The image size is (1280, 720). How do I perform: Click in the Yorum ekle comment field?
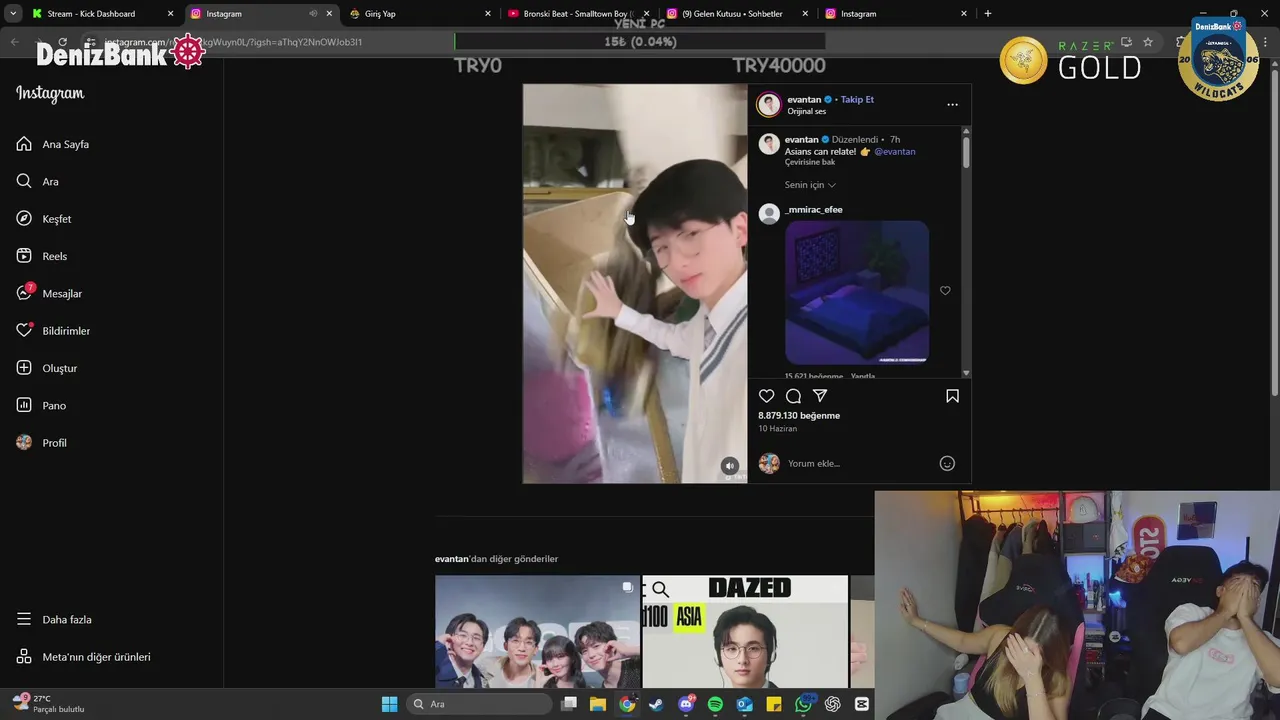858,463
